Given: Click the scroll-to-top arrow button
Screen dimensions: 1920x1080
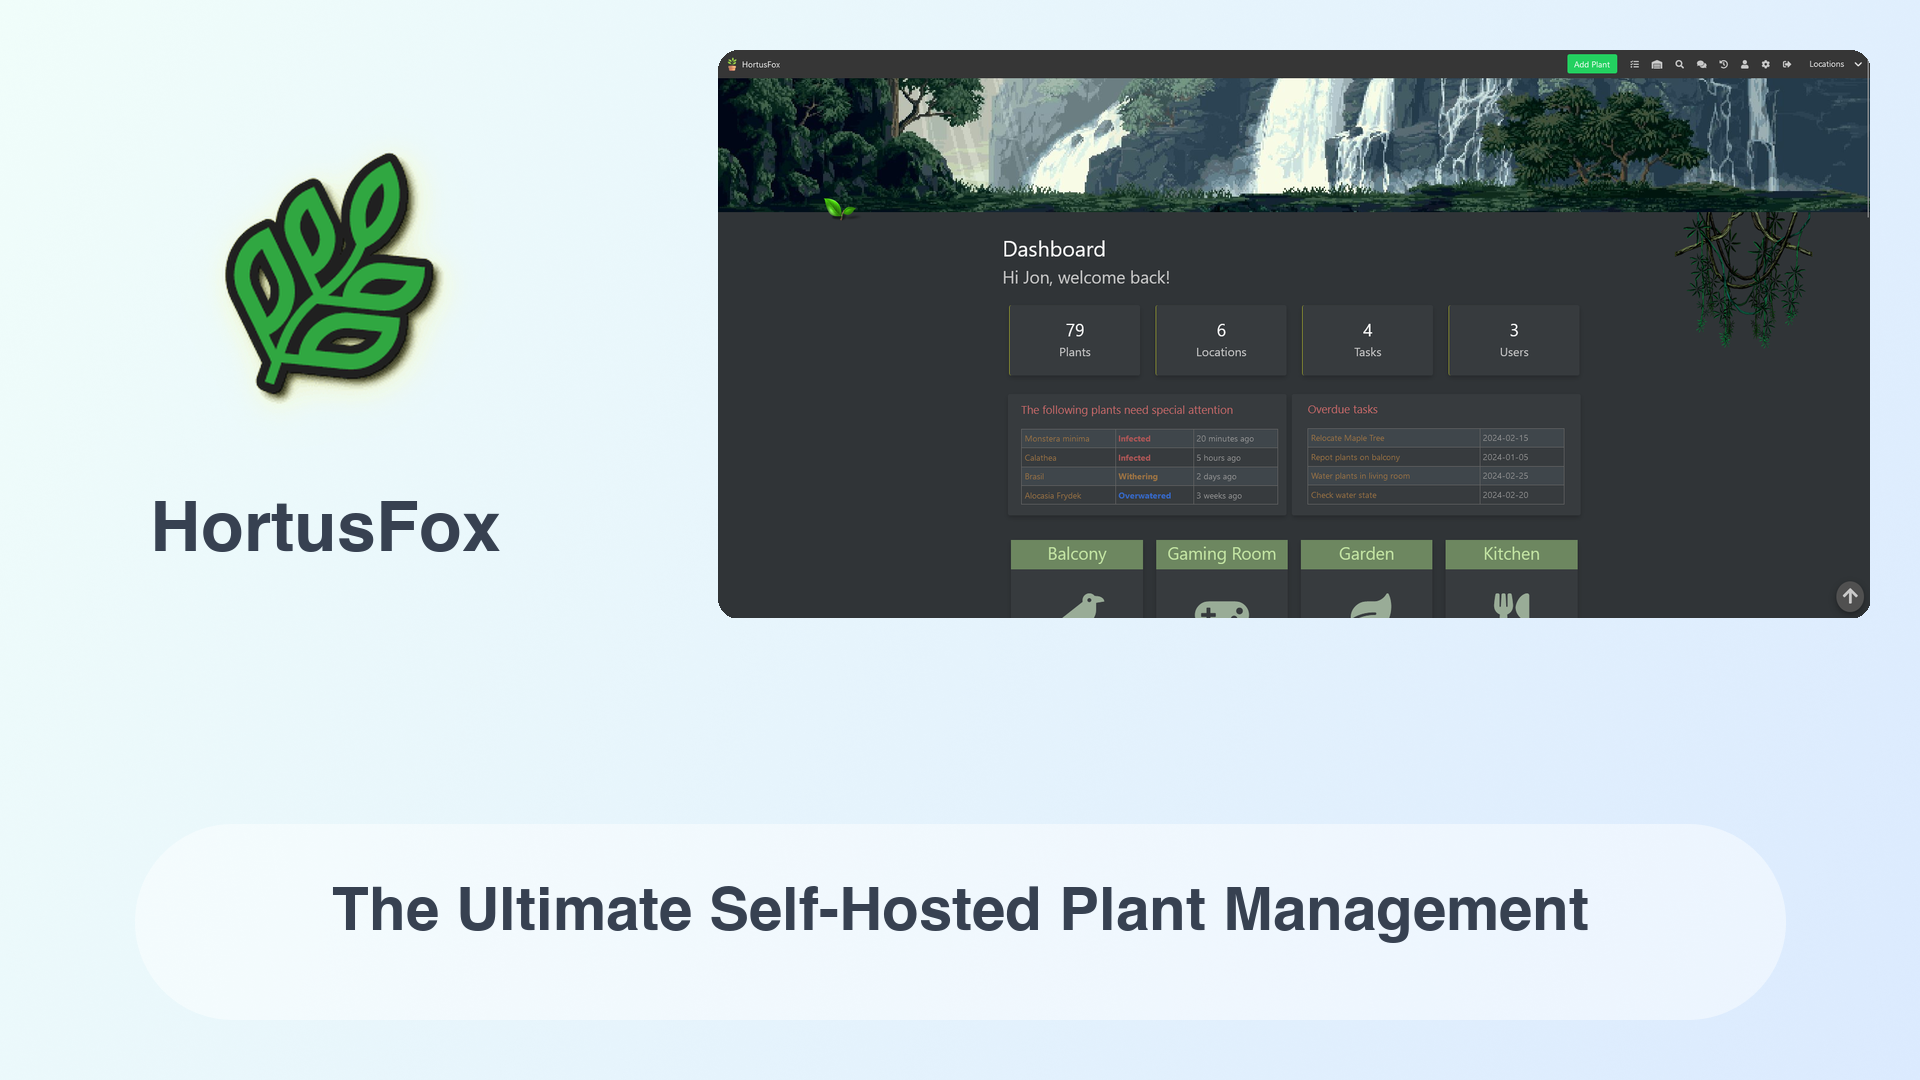Looking at the screenshot, I should pos(1850,596).
